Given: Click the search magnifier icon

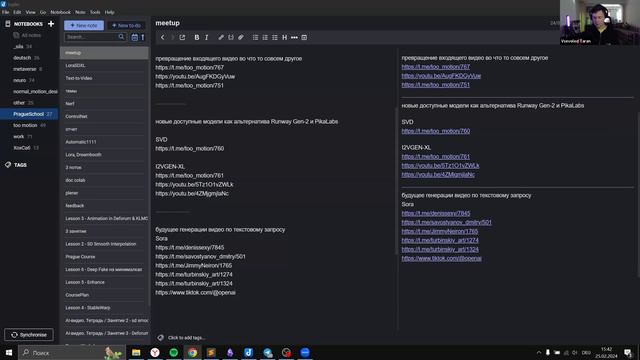Looking at the screenshot, I should 121,37.
